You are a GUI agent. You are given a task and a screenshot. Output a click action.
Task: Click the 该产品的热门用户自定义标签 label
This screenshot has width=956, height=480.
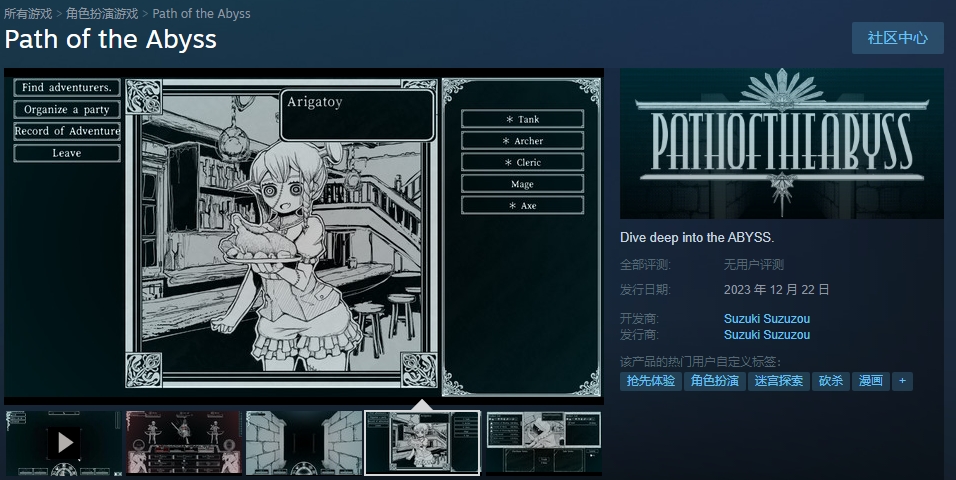pyautogui.click(x=701, y=362)
